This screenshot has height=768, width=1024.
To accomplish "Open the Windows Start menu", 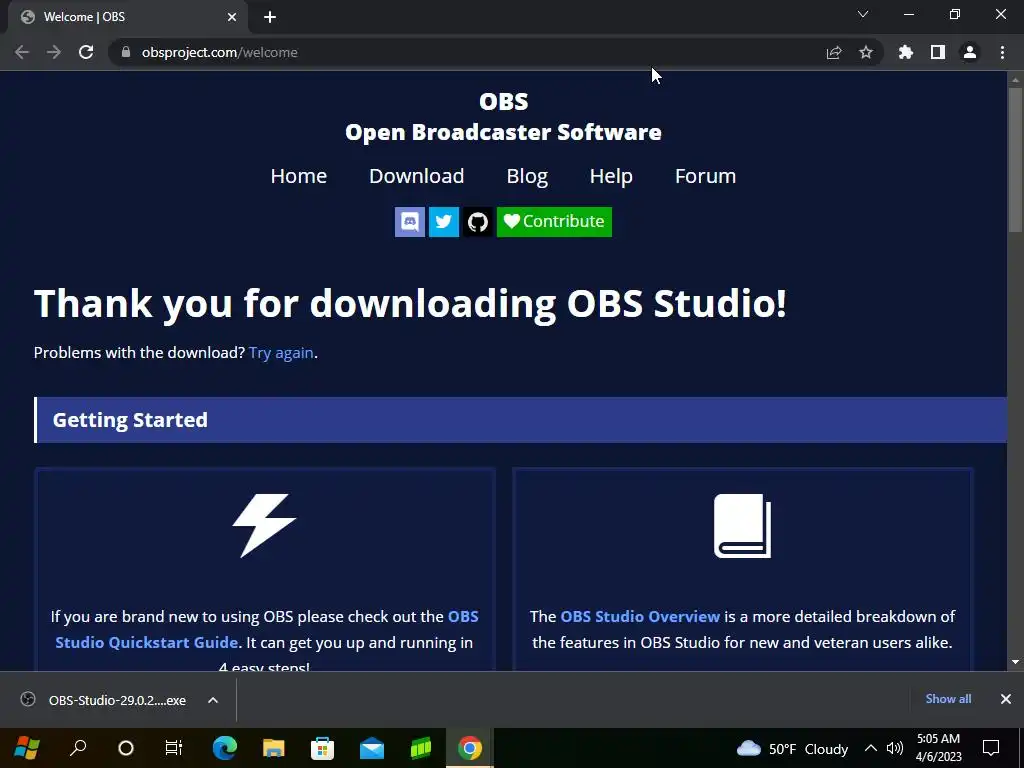I will (26, 748).
